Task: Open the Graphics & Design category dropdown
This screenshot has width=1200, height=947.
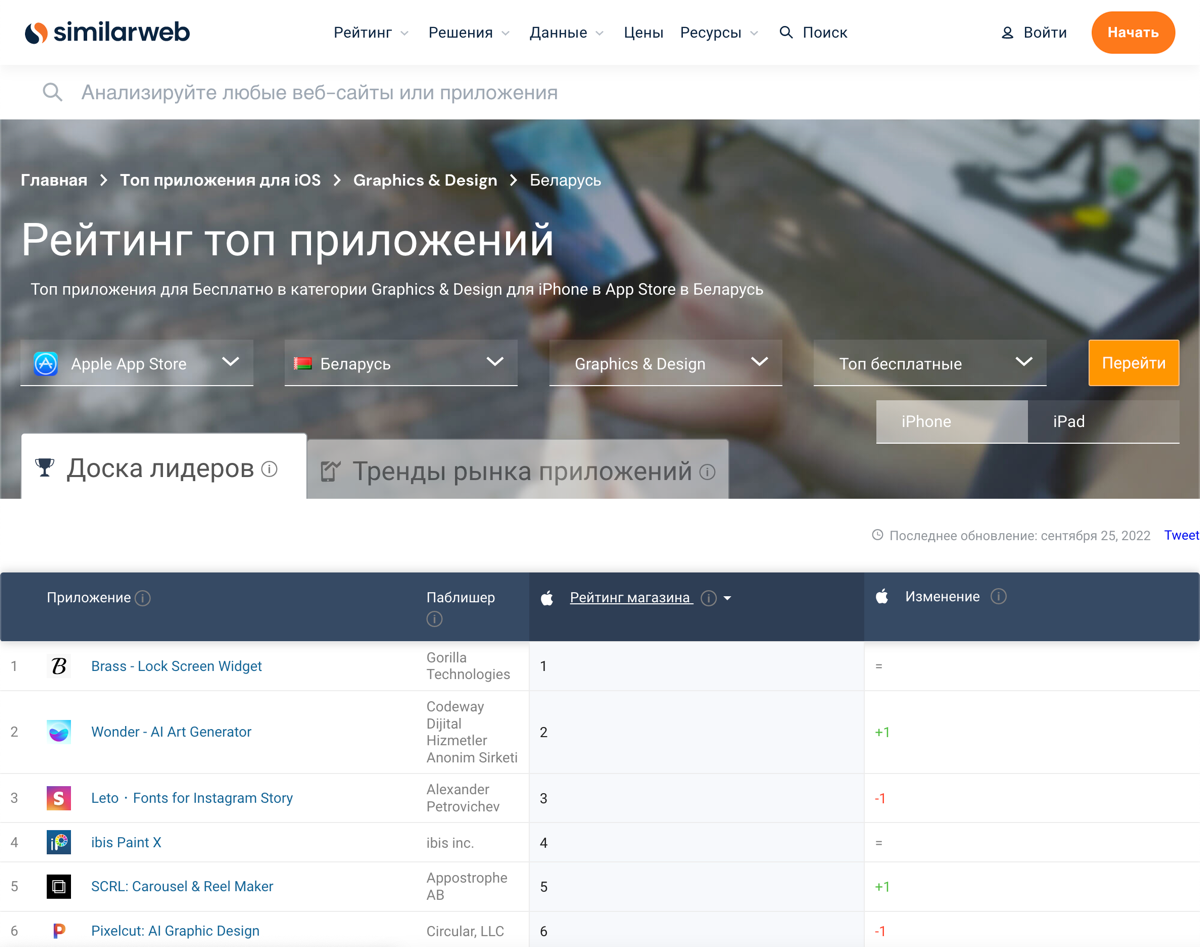Action: (x=665, y=363)
